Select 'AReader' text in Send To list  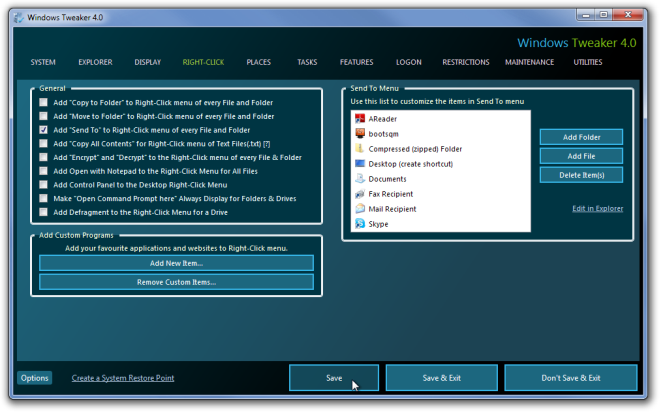click(383, 119)
